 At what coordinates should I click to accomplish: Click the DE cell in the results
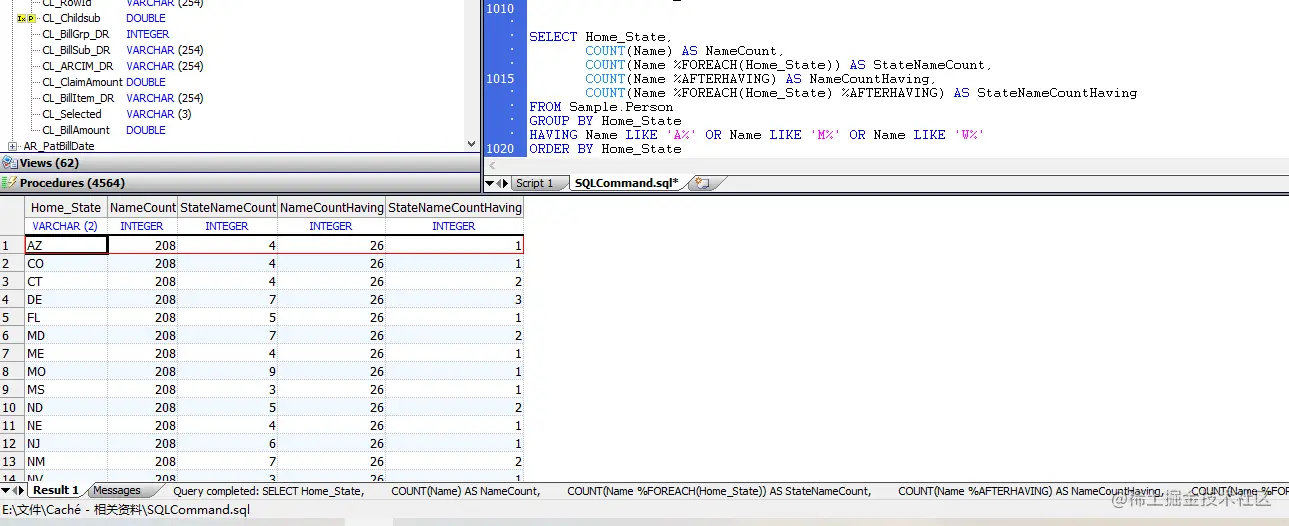66,299
